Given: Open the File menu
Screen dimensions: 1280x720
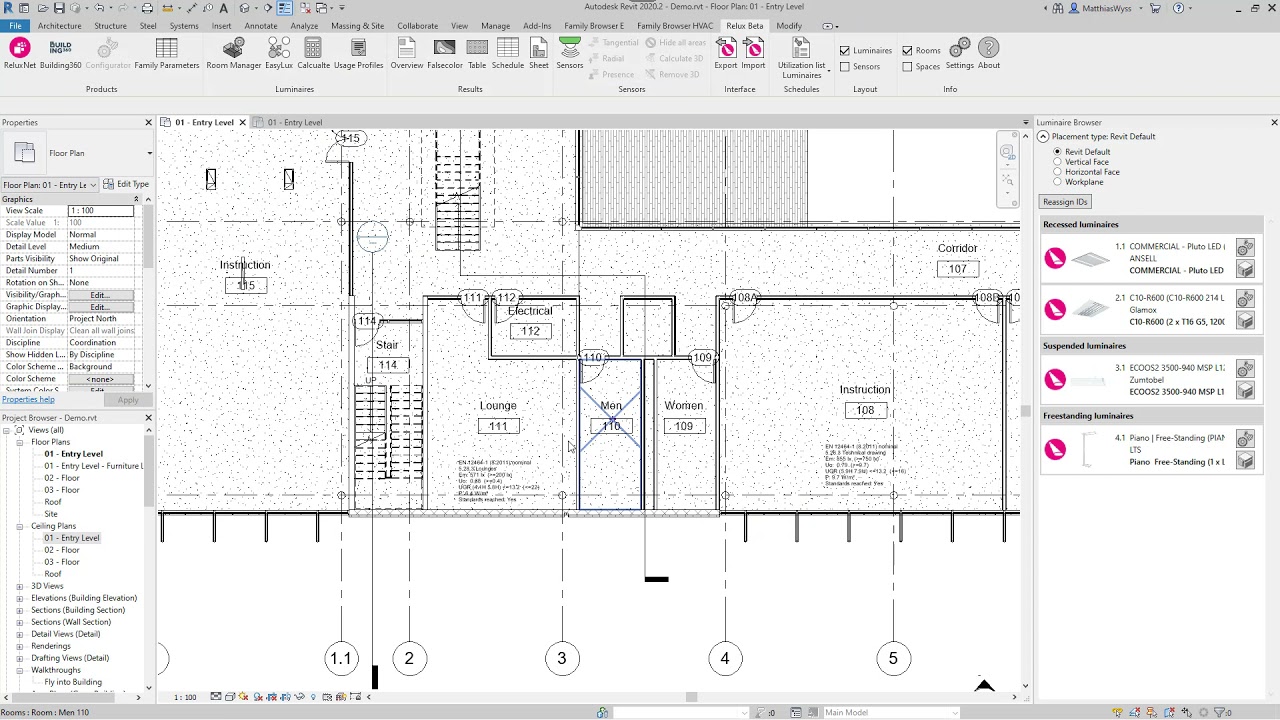Looking at the screenshot, I should pos(15,25).
